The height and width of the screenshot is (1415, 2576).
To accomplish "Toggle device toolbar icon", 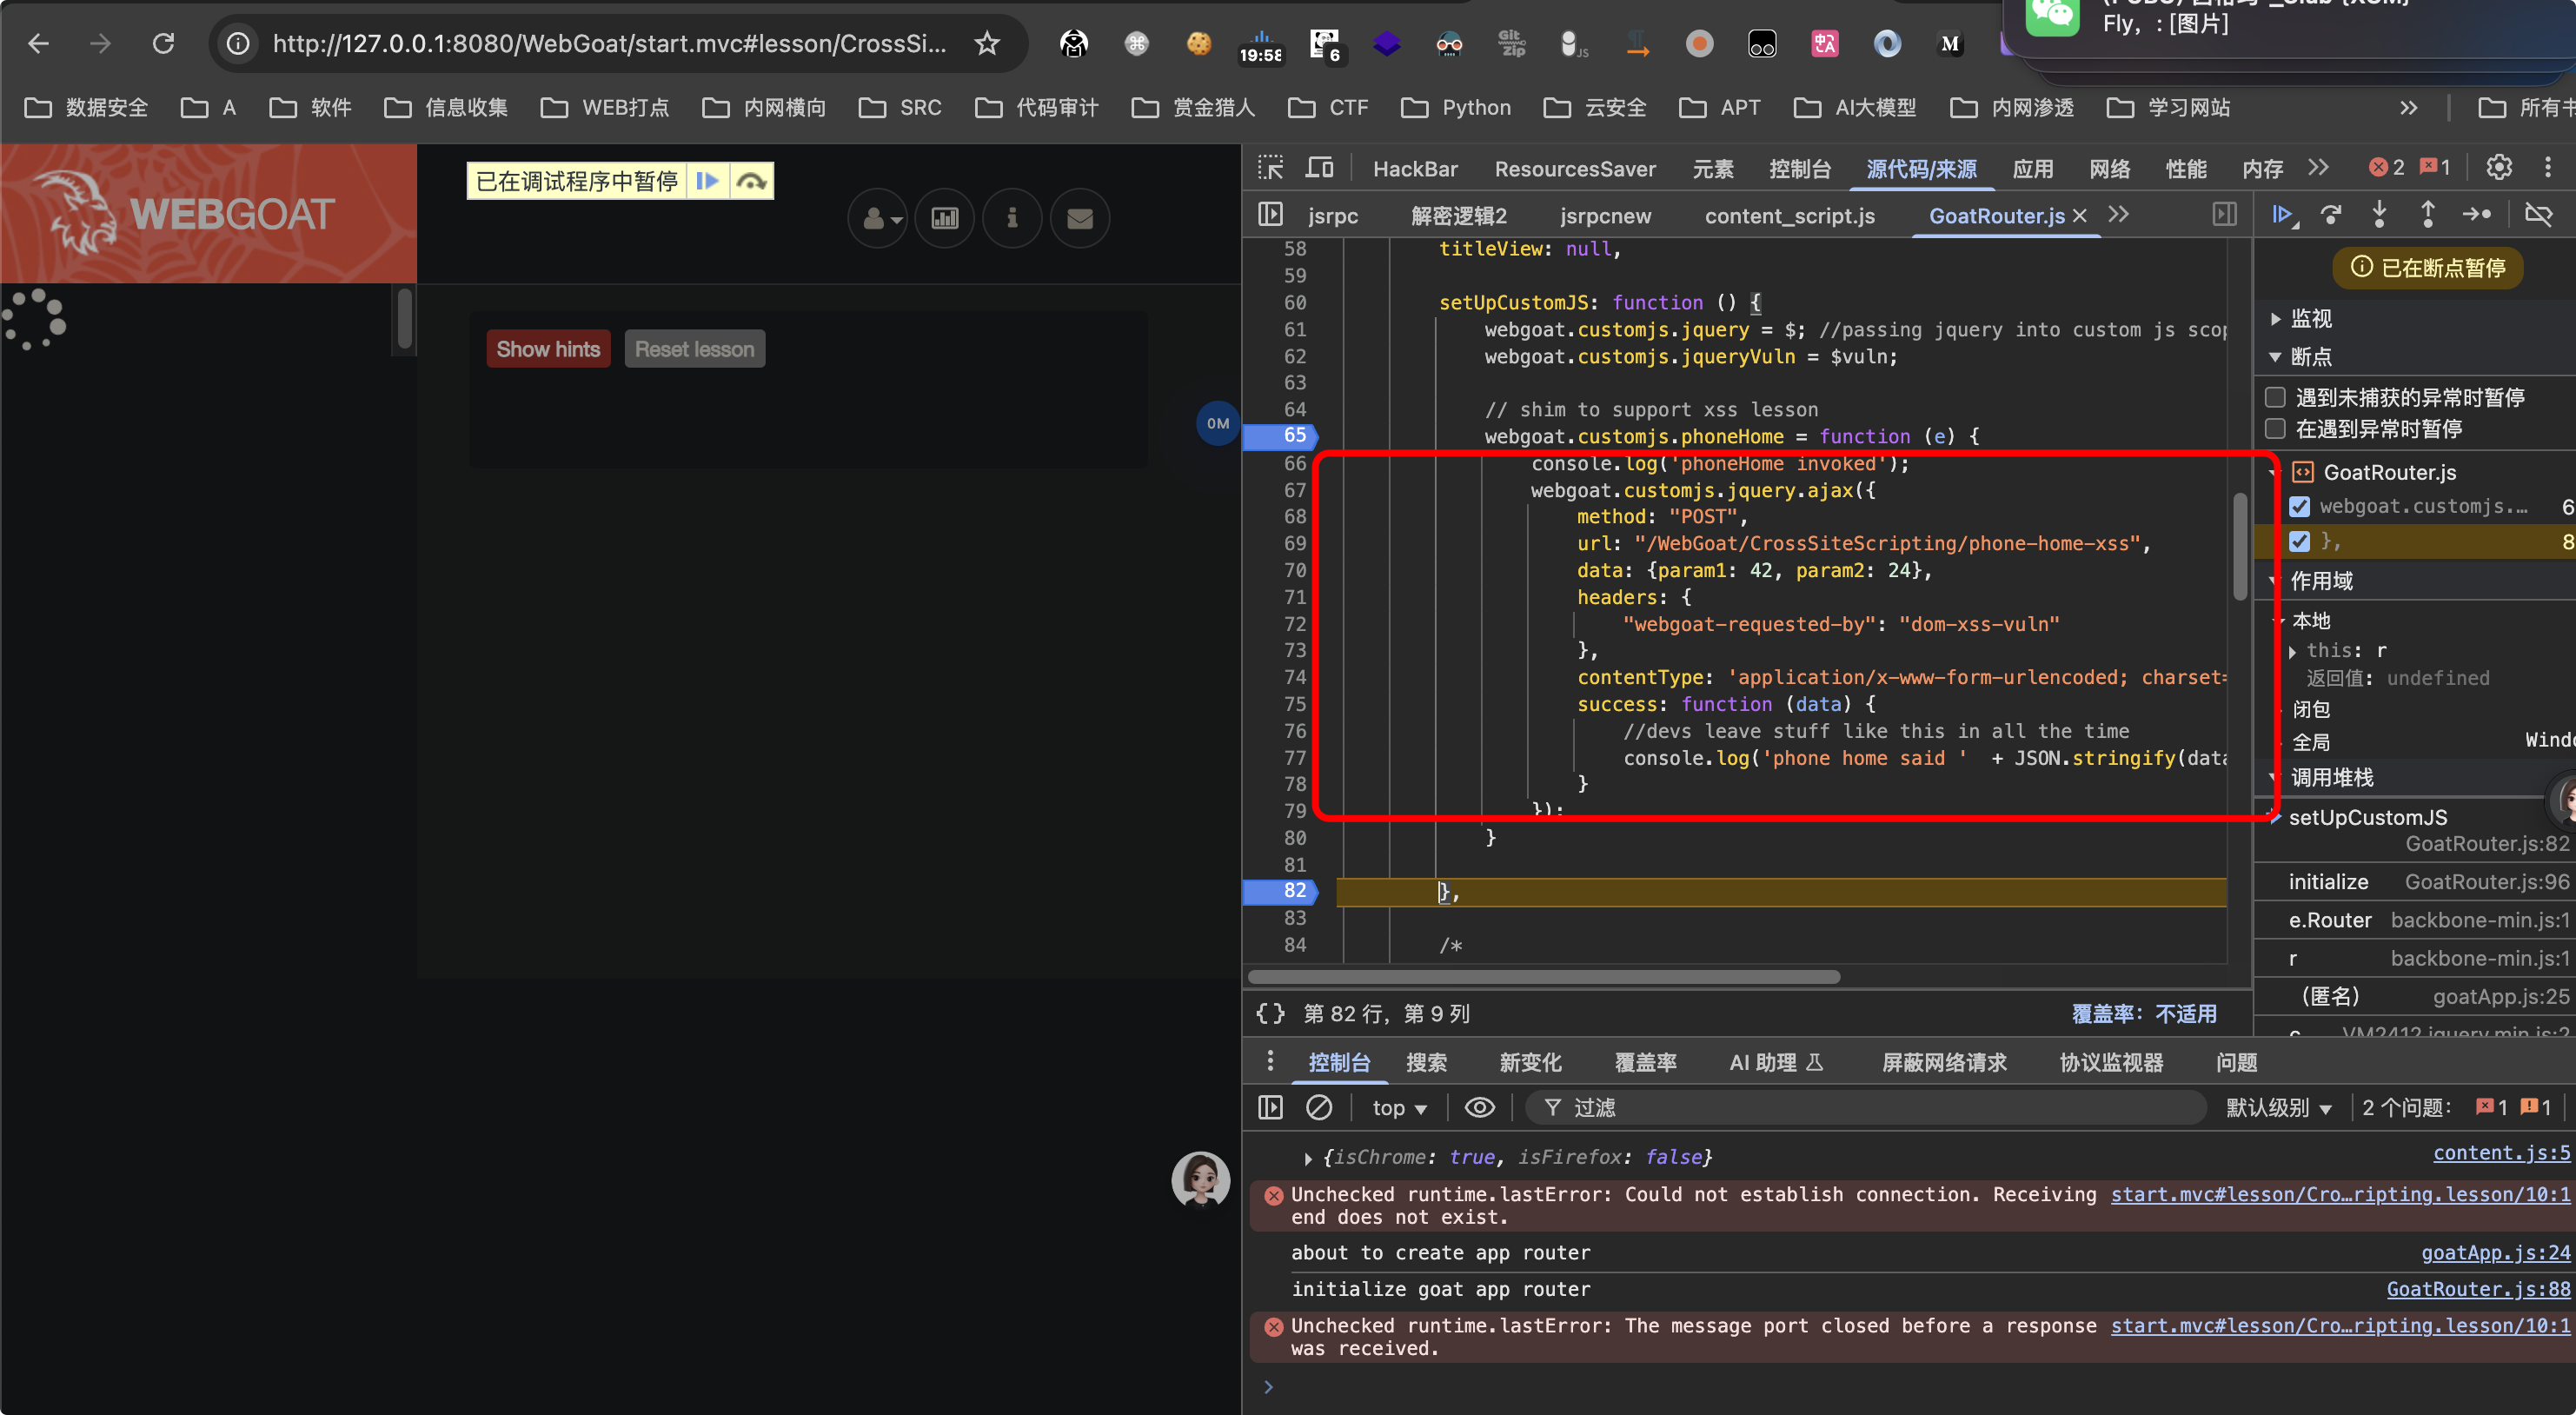I will coord(1320,167).
